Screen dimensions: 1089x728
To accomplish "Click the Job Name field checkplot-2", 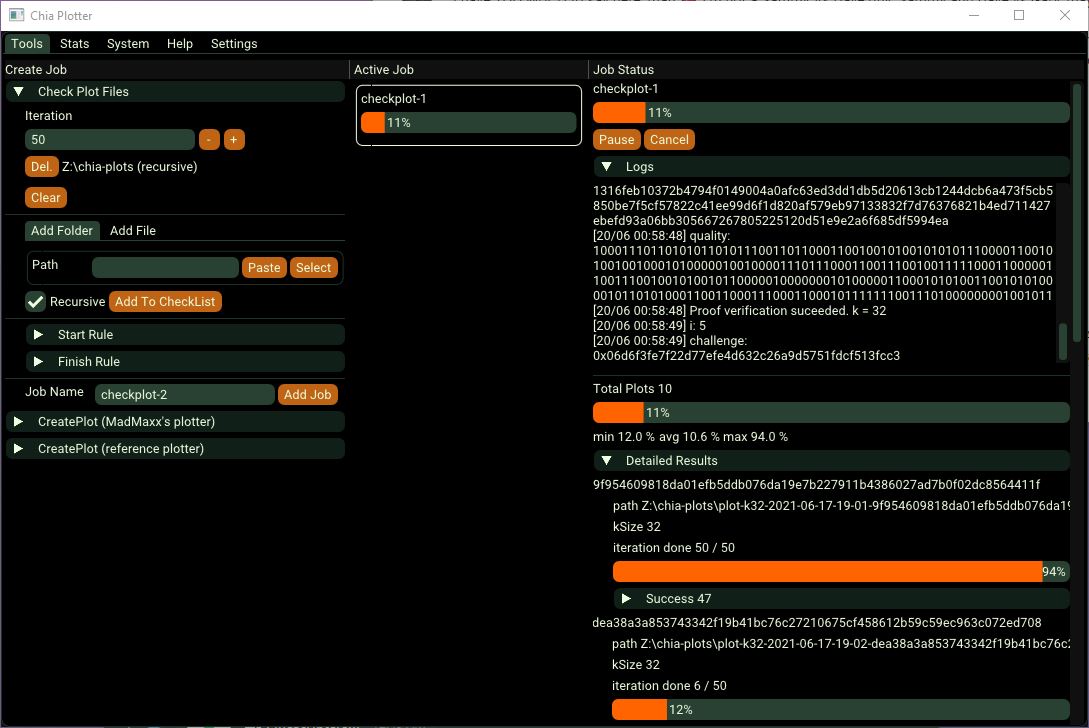I will [x=185, y=395].
